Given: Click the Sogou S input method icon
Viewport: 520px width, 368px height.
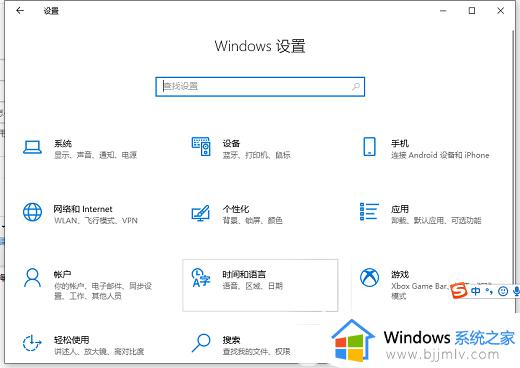Looking at the screenshot, I should point(459,291).
